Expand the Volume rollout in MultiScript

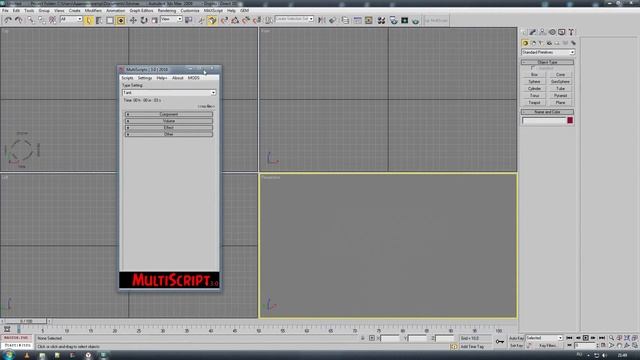pos(169,121)
